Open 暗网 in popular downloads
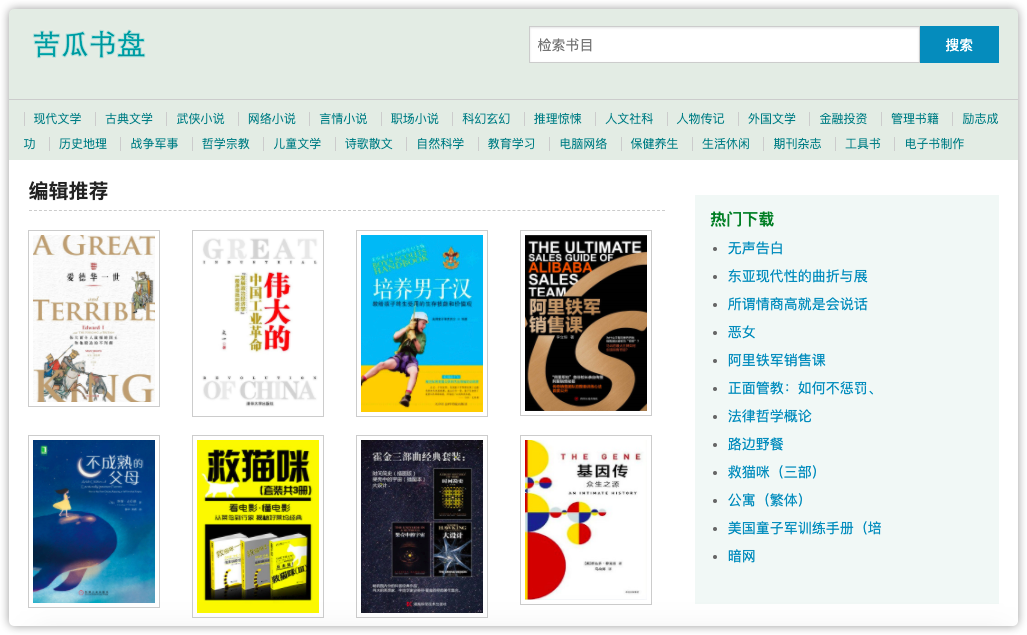The width and height of the screenshot is (1027, 635). [x=741, y=556]
